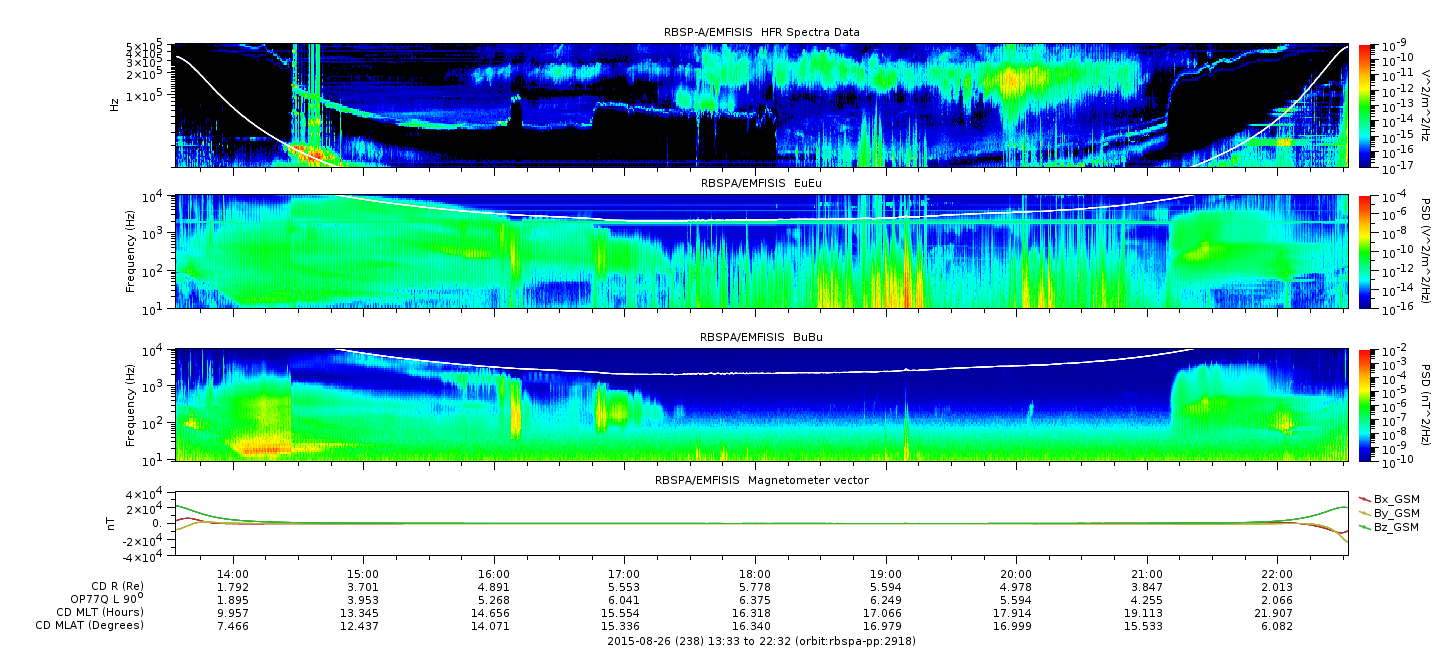Viewport: 1447px width, 658px height.
Task: Click the HFR Spectra Data title
Action: [x=761, y=32]
